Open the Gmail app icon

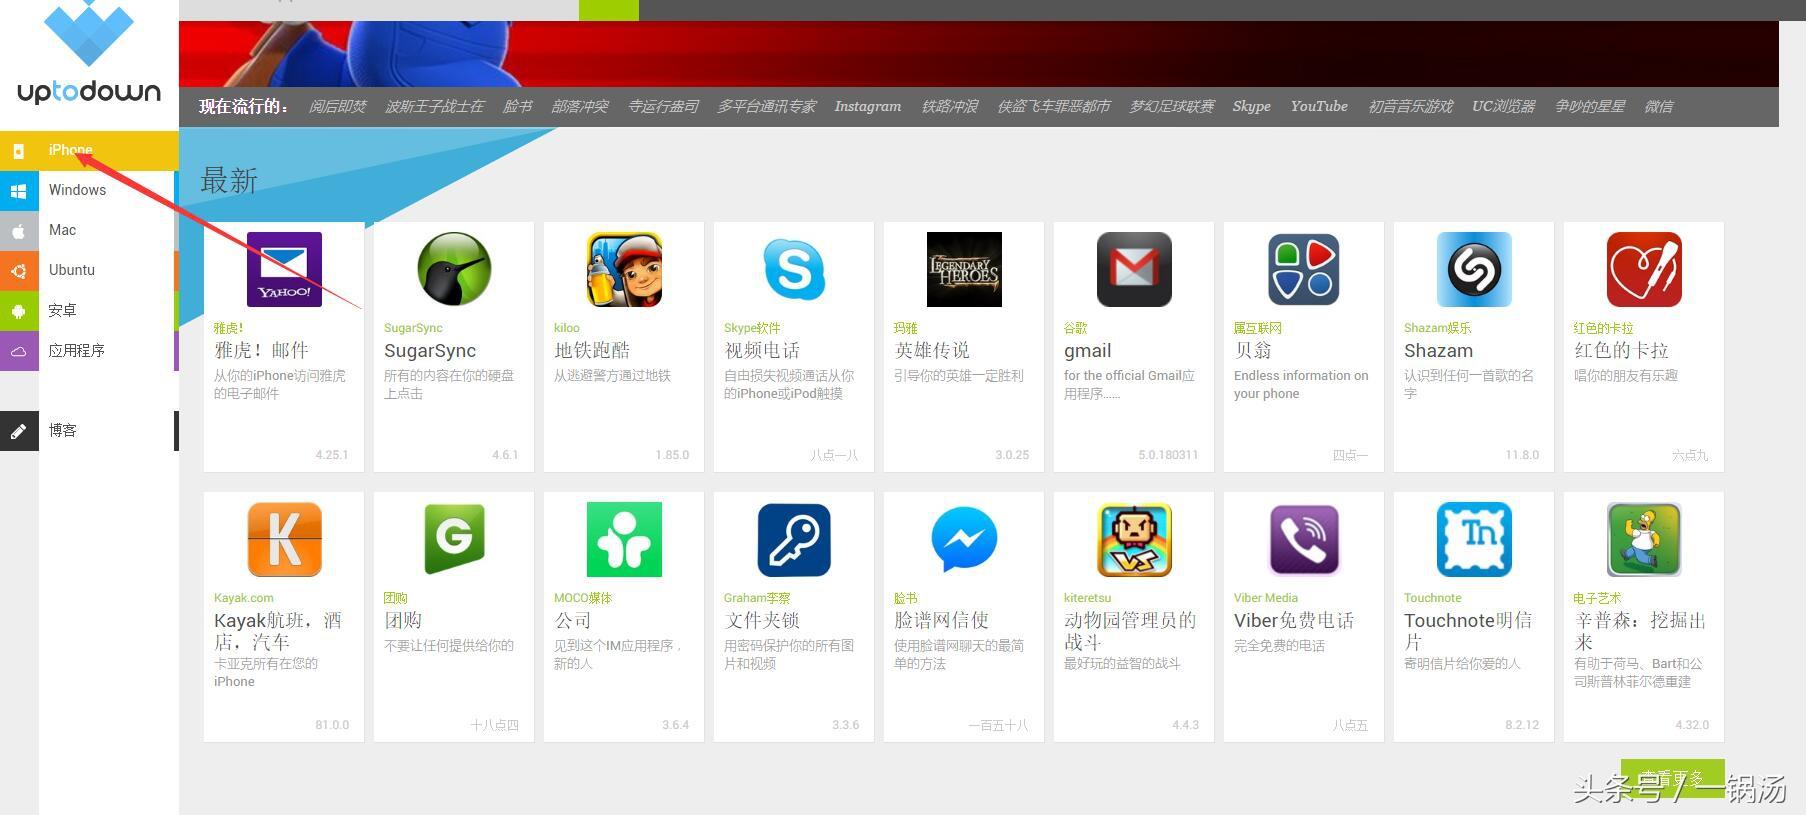pyautogui.click(x=1134, y=269)
